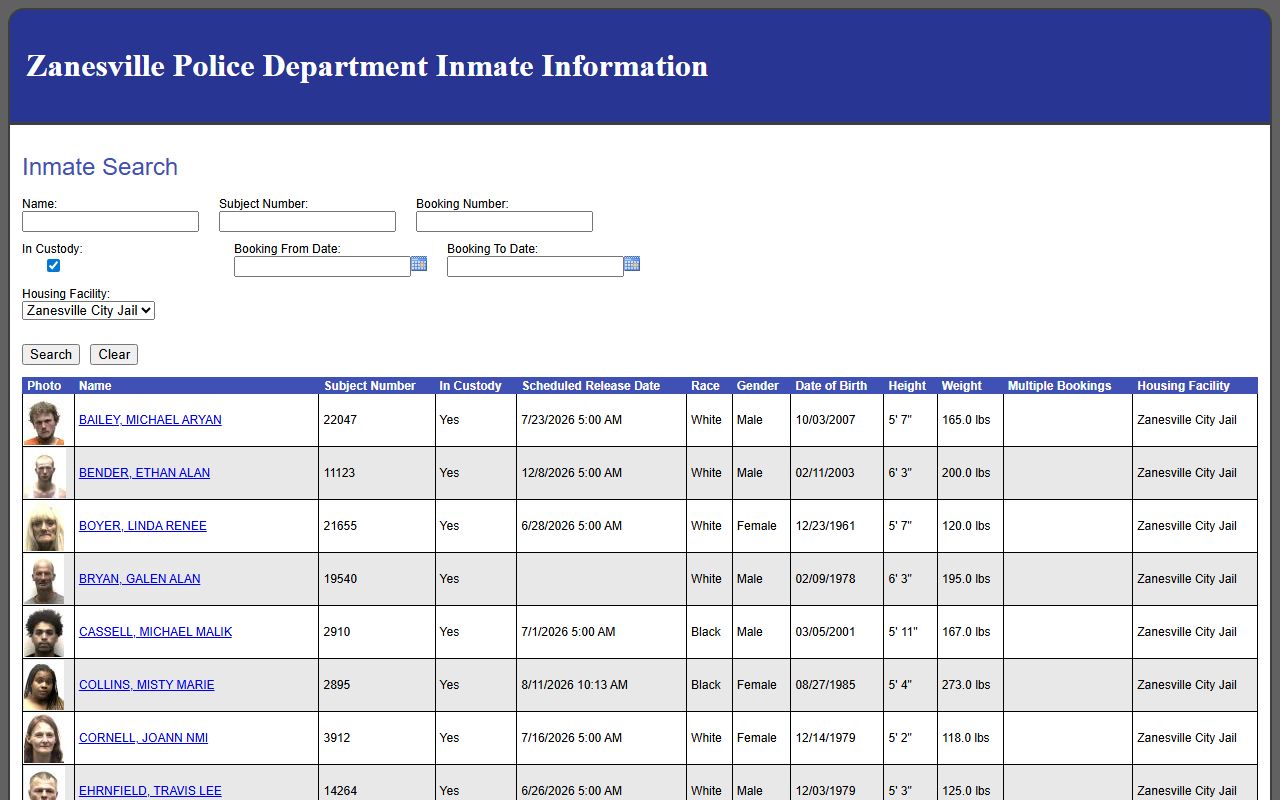Viewport: 1280px width, 800px height.
Task: Click the Weight column header
Action: (962, 386)
